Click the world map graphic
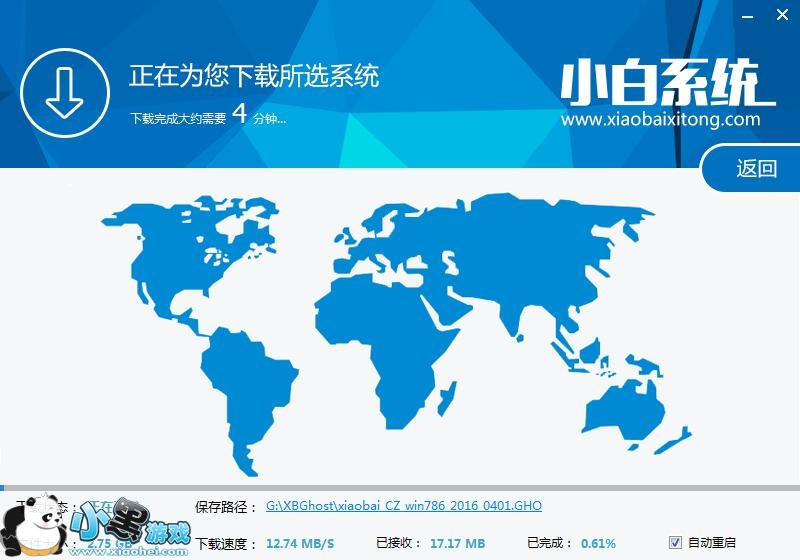The width and height of the screenshot is (800, 560). 396,334
